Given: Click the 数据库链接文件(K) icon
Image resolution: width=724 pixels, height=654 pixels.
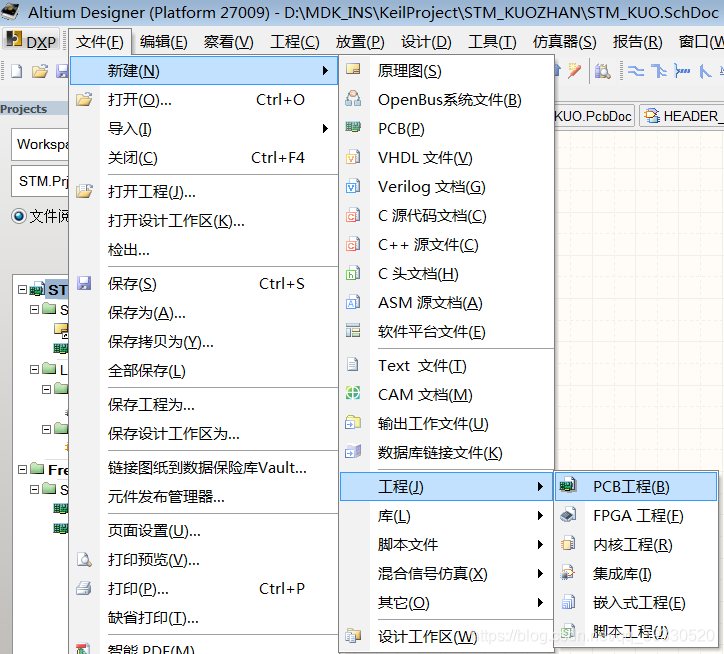Looking at the screenshot, I should [x=353, y=451].
